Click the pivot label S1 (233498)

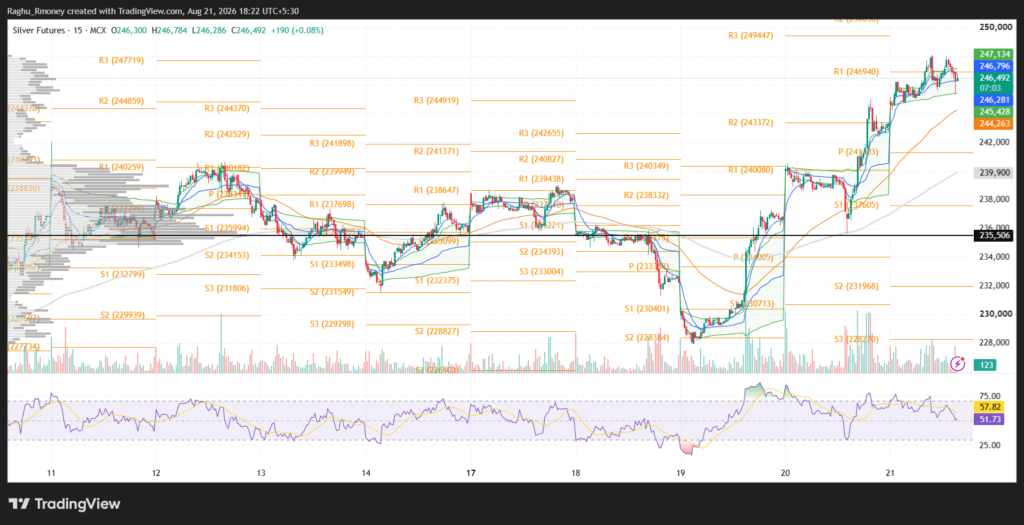tap(332, 264)
